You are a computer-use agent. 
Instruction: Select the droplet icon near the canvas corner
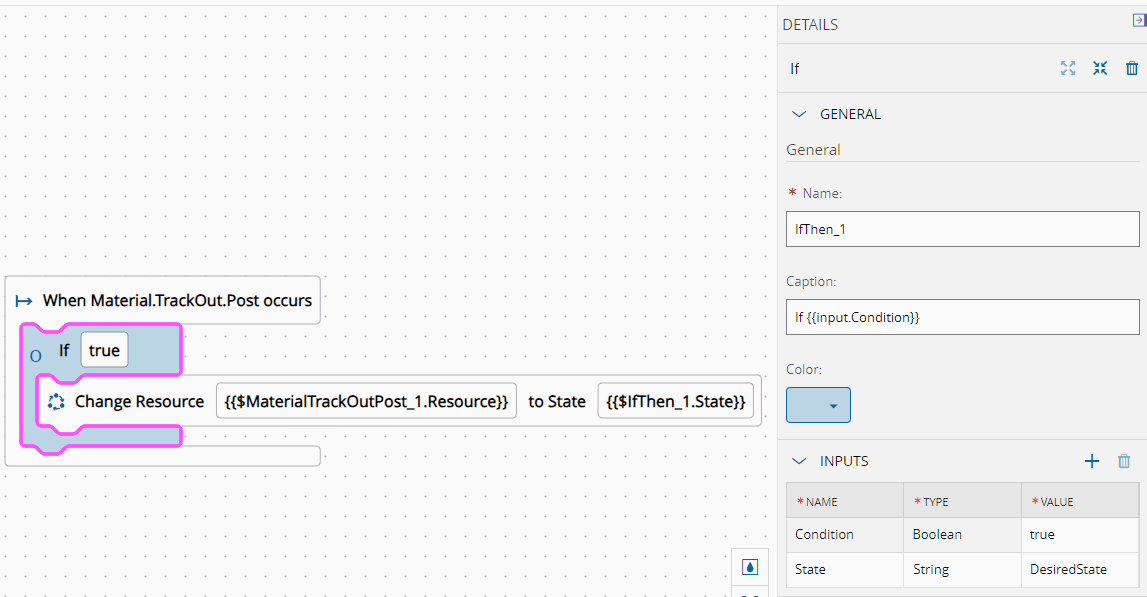[751, 566]
